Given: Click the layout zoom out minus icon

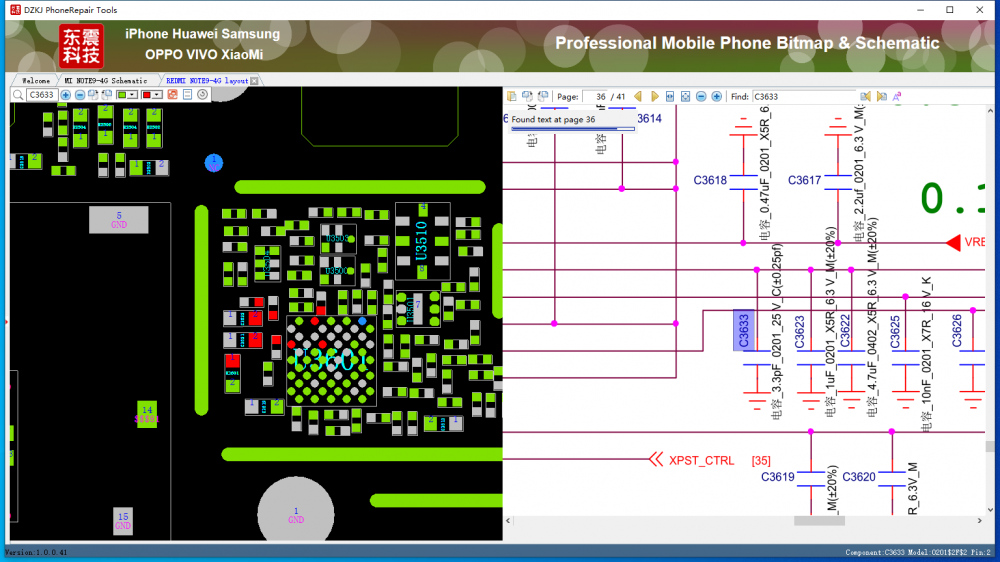Looking at the screenshot, I should pos(80,95).
